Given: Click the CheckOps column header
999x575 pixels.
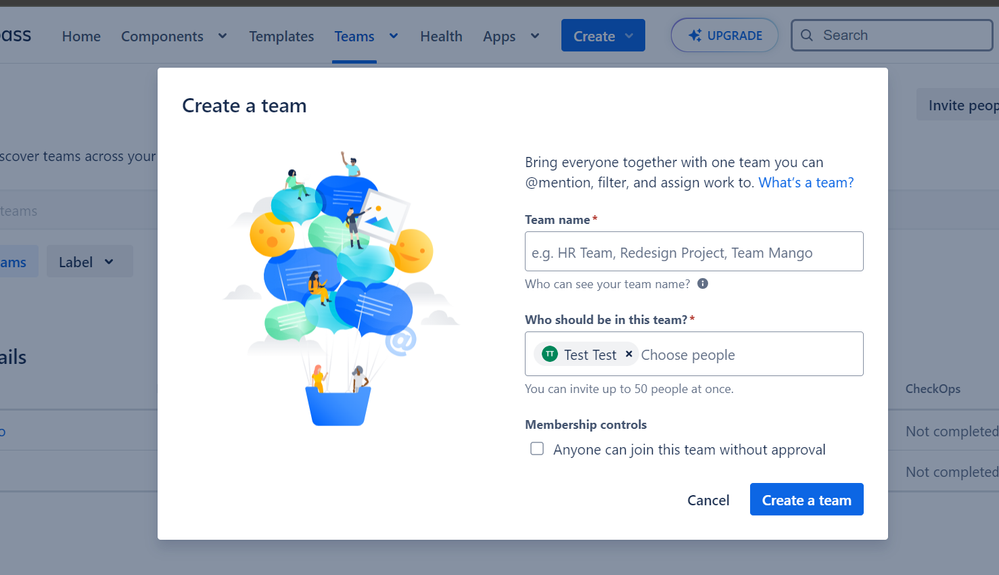Looking at the screenshot, I should (x=933, y=388).
